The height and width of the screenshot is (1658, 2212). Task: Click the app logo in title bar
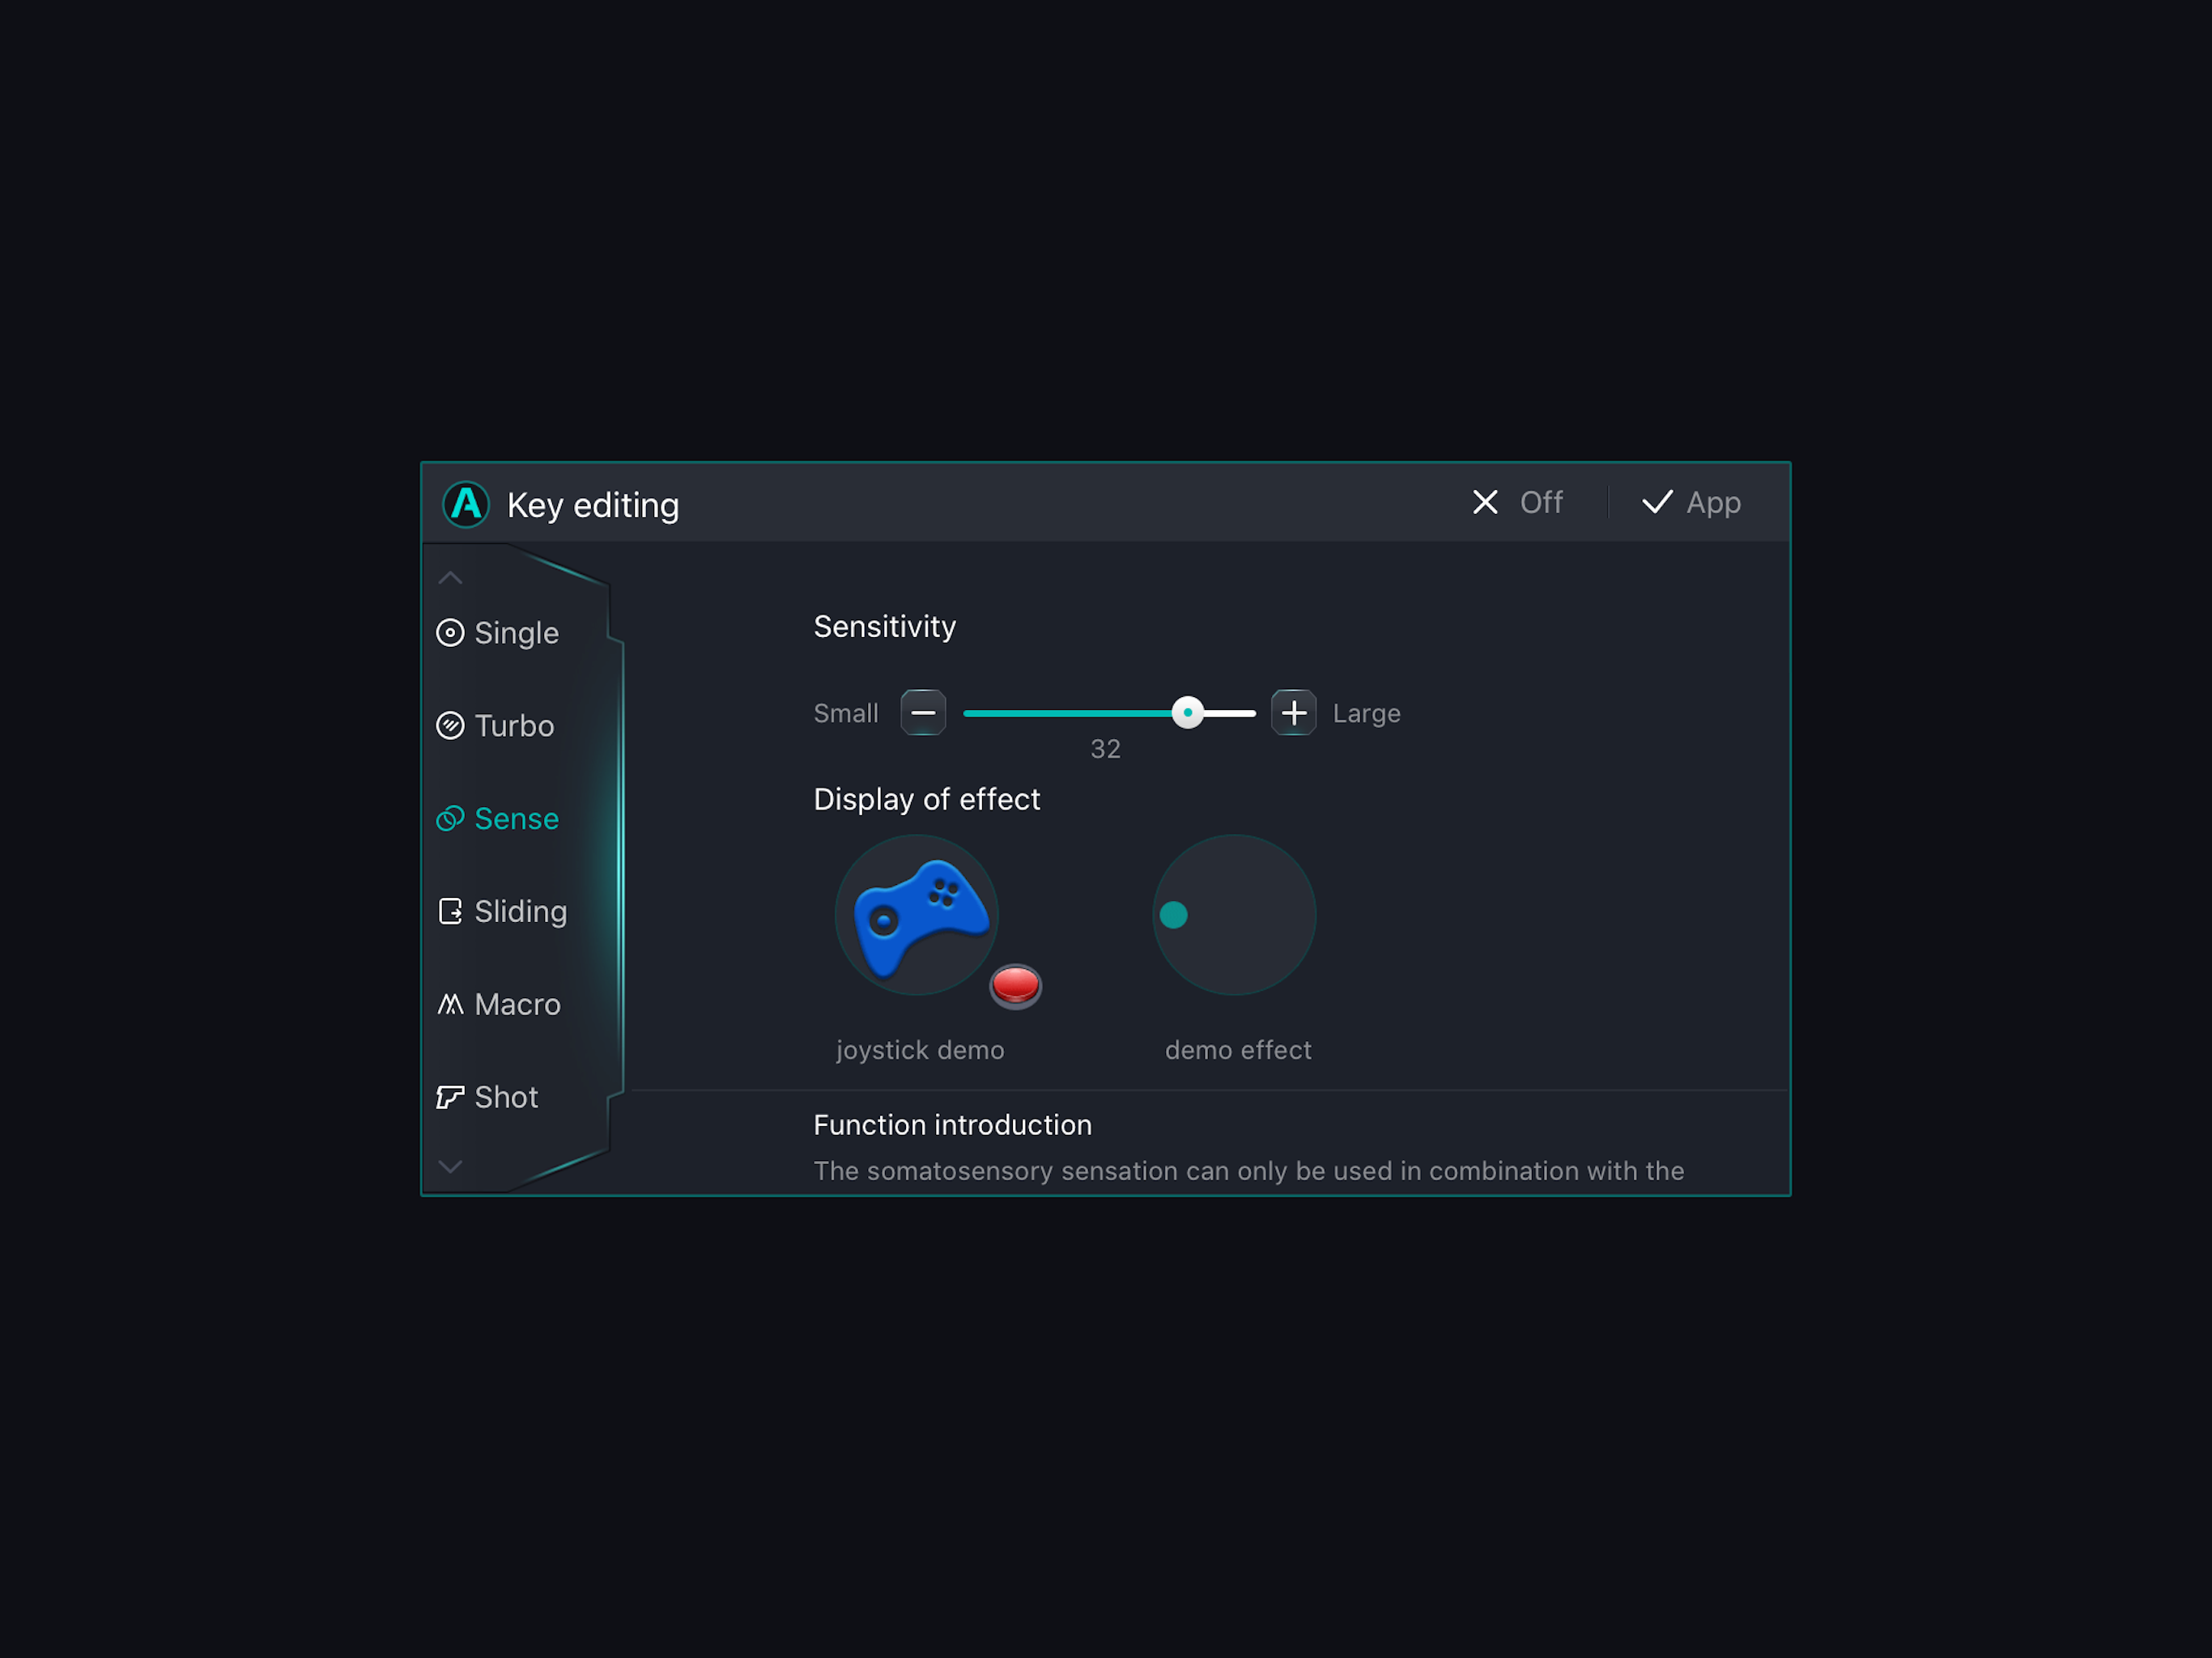[466, 505]
